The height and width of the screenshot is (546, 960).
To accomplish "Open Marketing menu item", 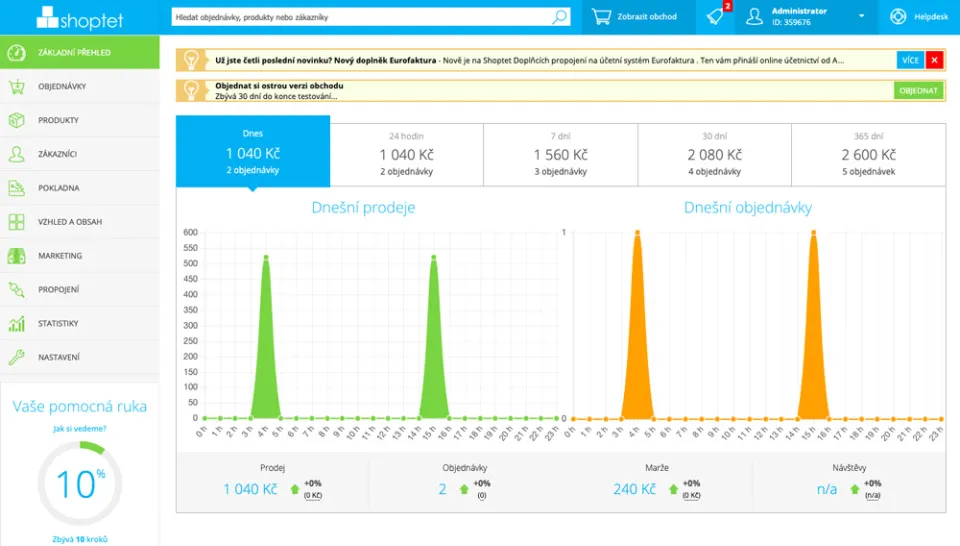I will click(80, 256).
